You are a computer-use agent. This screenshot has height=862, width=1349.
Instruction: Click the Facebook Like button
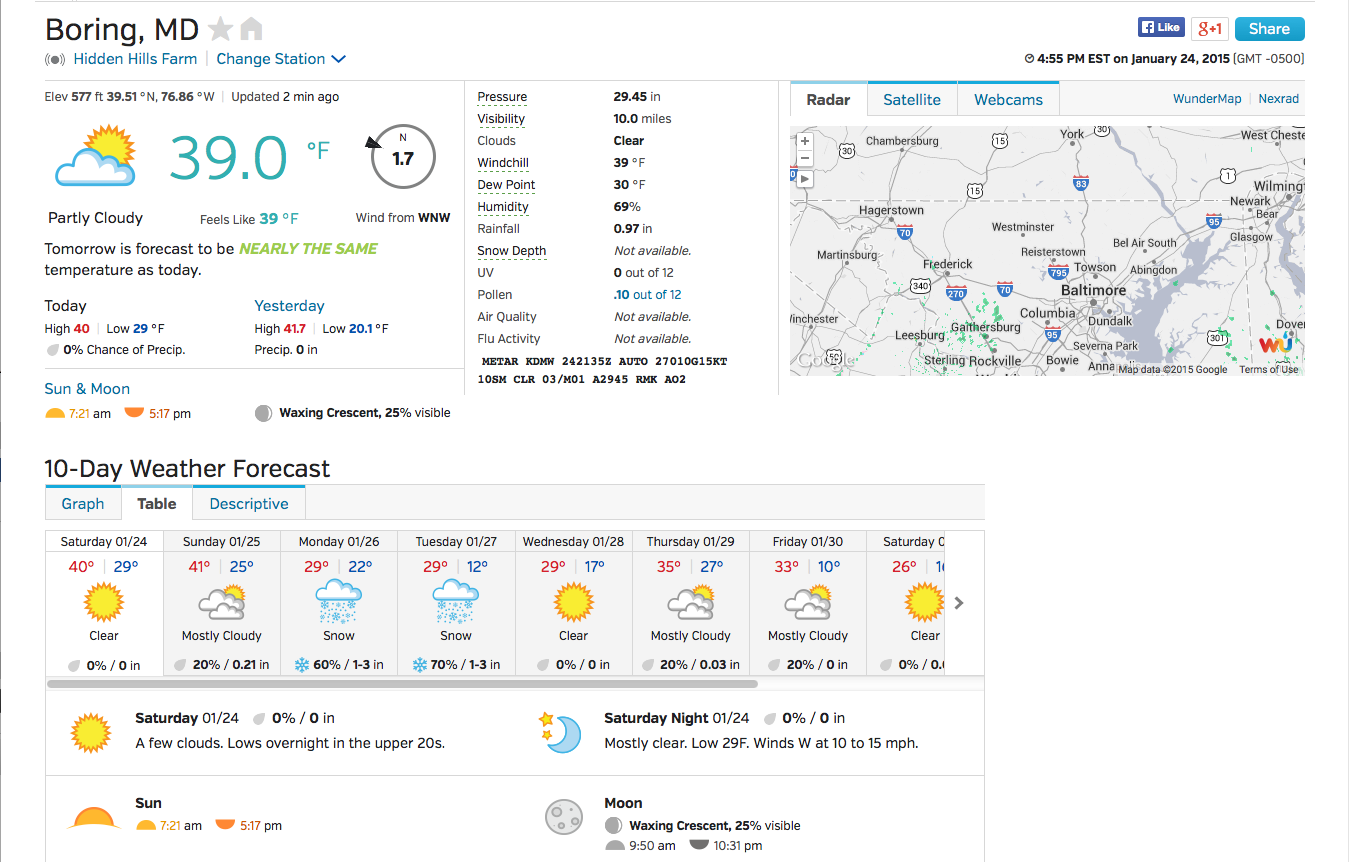[1161, 28]
